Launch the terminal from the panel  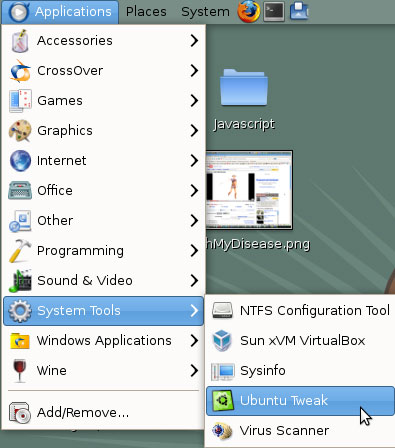click(x=274, y=11)
